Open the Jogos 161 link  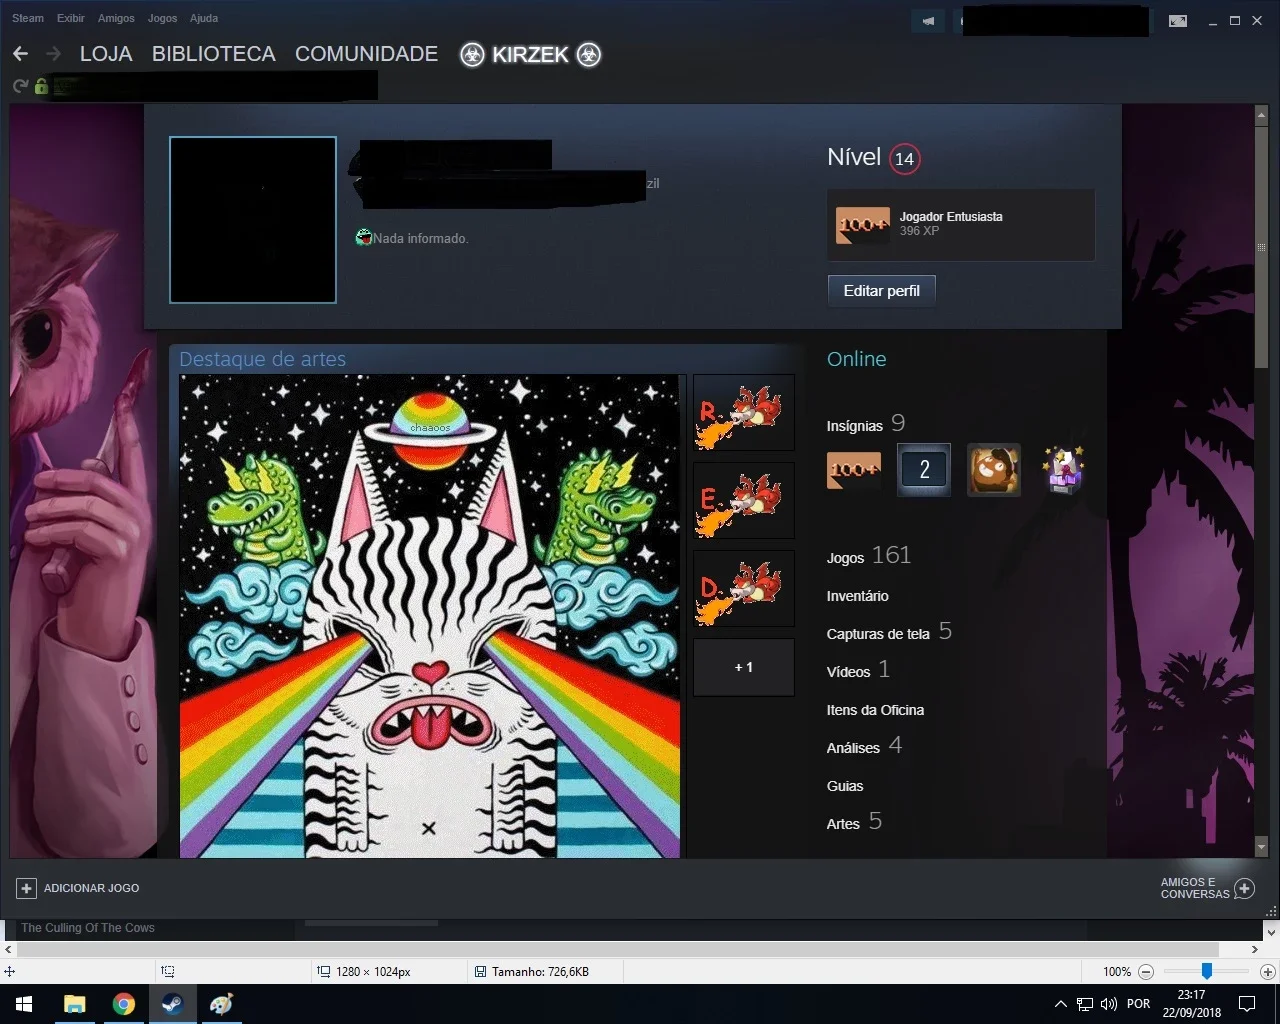pos(868,556)
